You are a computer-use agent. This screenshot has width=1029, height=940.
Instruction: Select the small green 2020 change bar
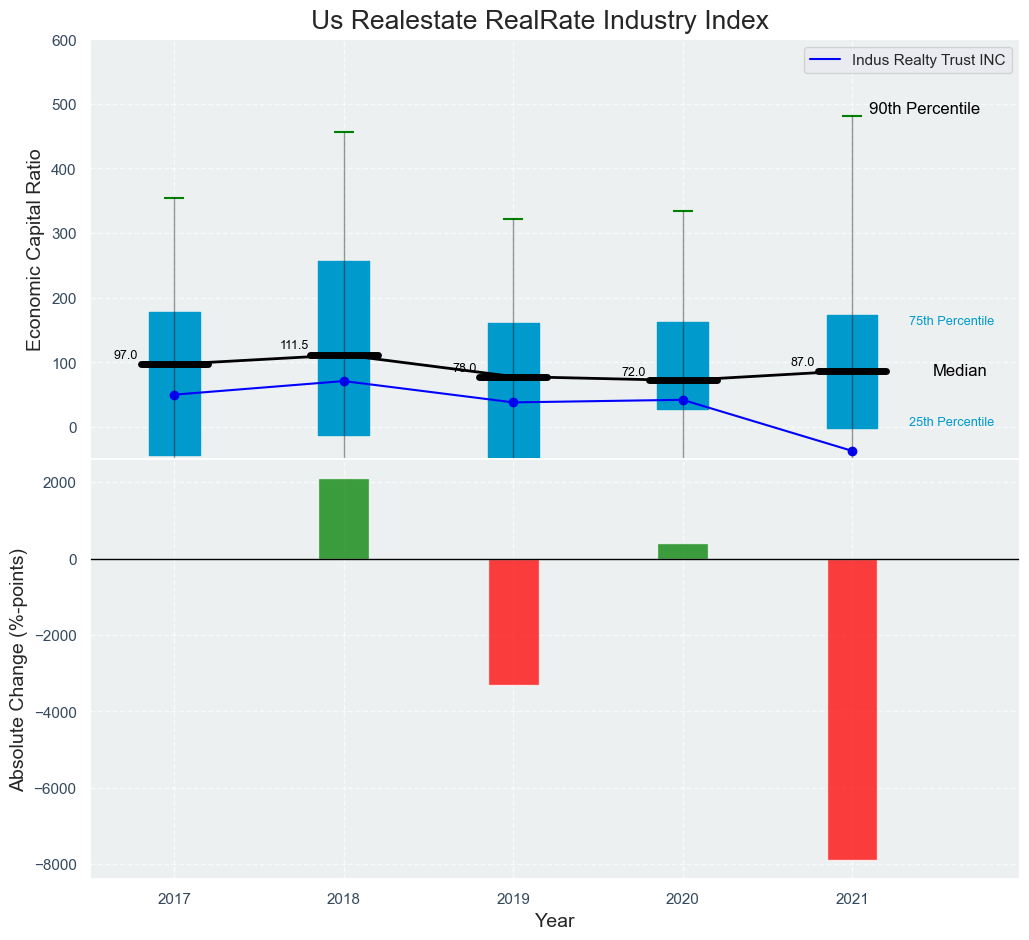[683, 551]
